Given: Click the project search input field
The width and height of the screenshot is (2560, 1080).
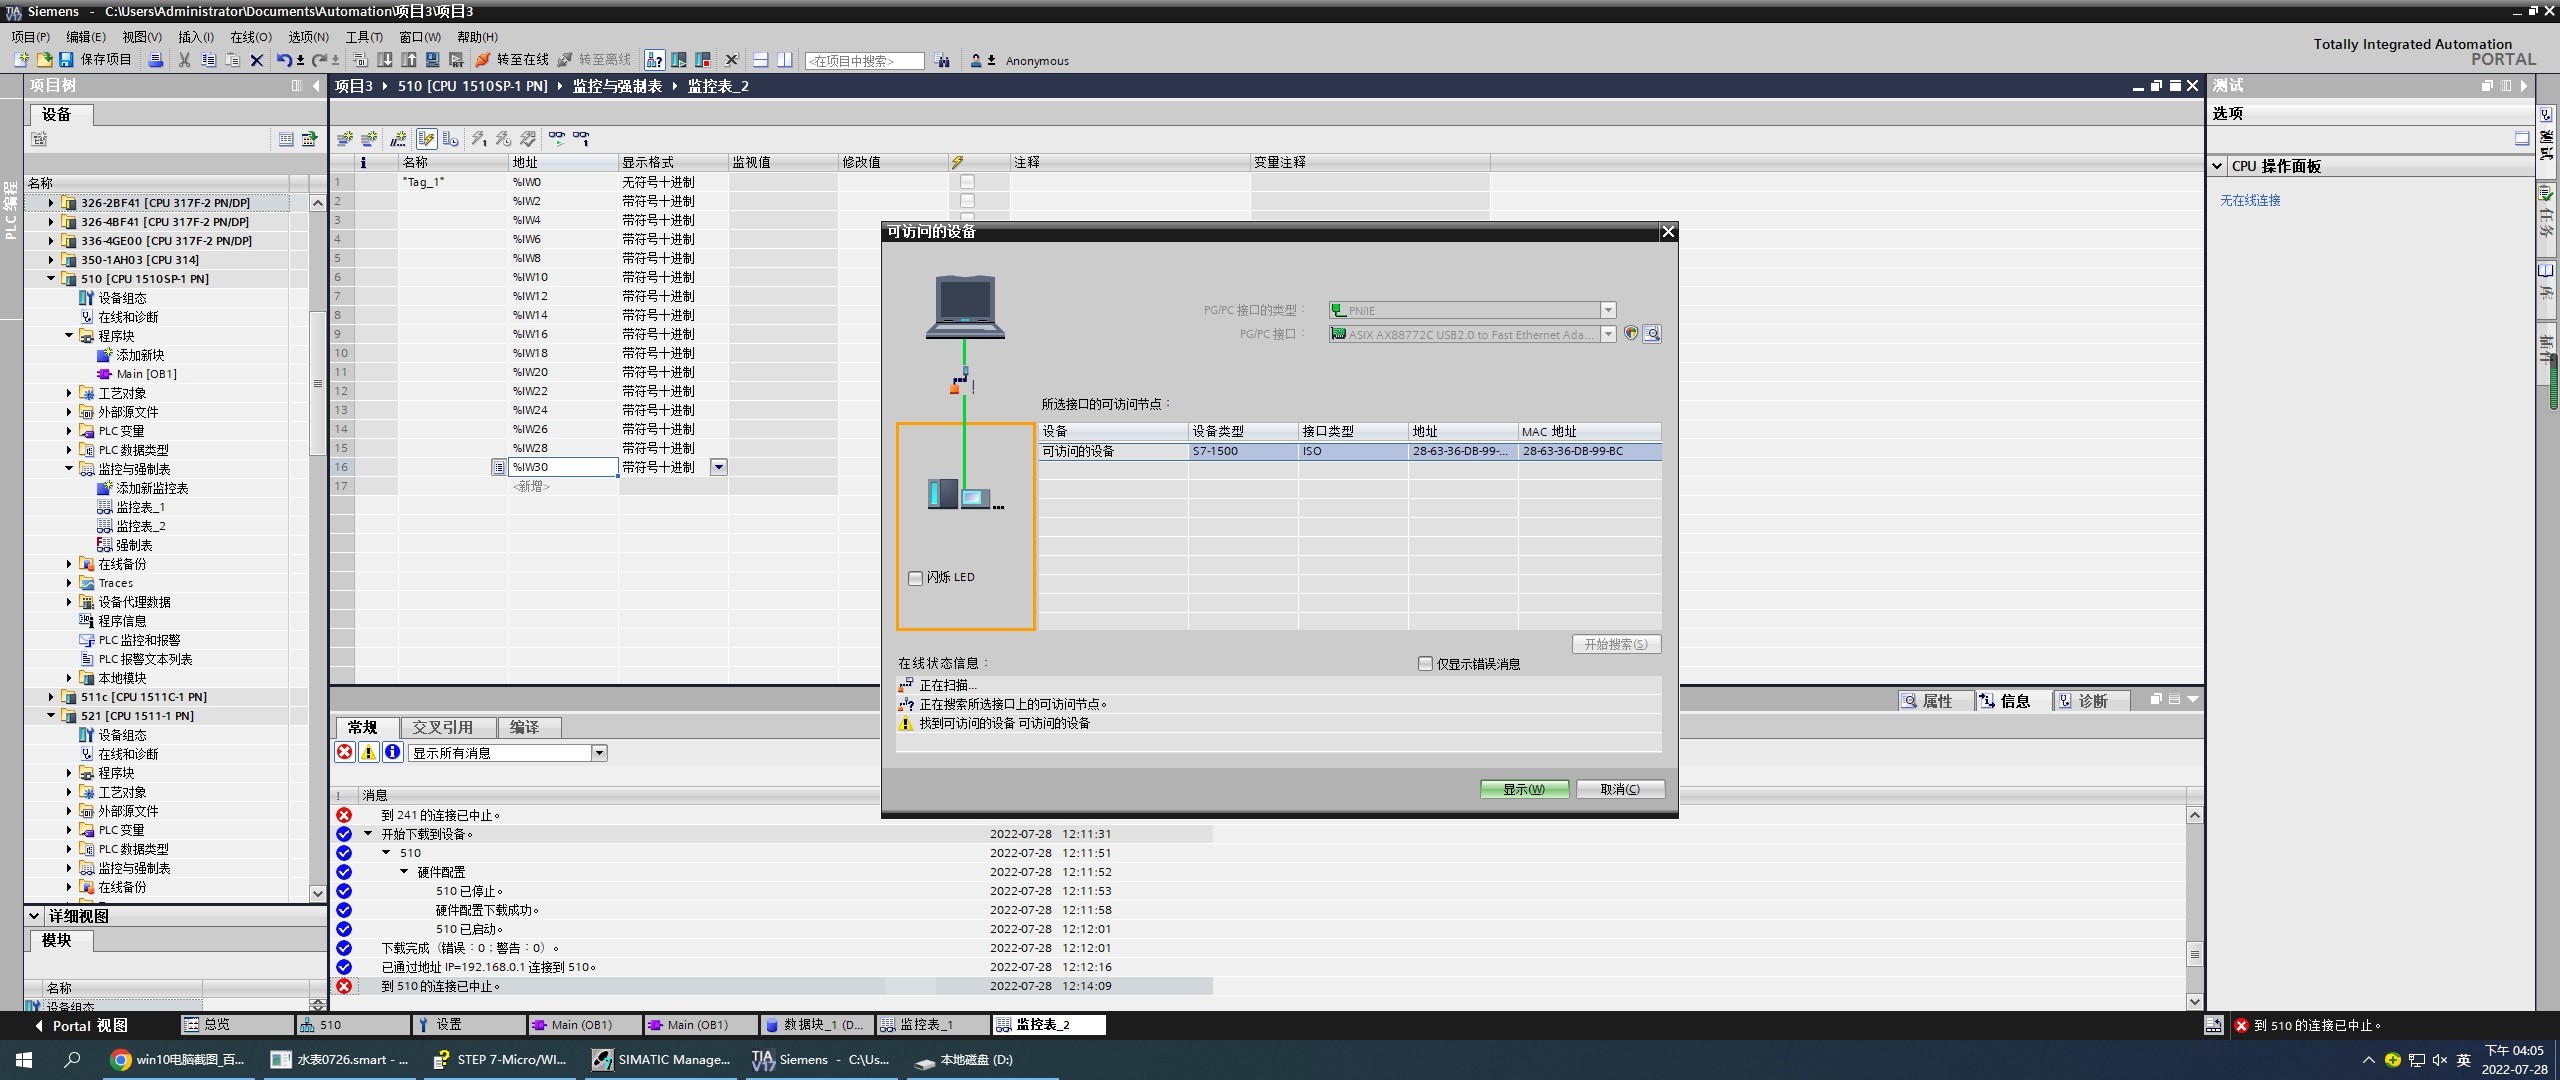Looking at the screenshot, I should click(863, 61).
